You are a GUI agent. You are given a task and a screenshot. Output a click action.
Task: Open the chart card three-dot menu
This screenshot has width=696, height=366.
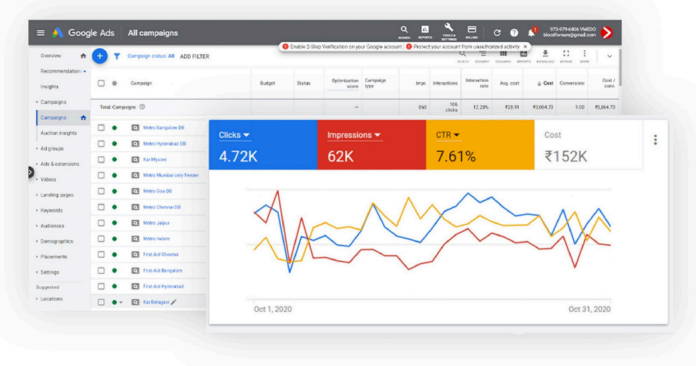point(655,140)
